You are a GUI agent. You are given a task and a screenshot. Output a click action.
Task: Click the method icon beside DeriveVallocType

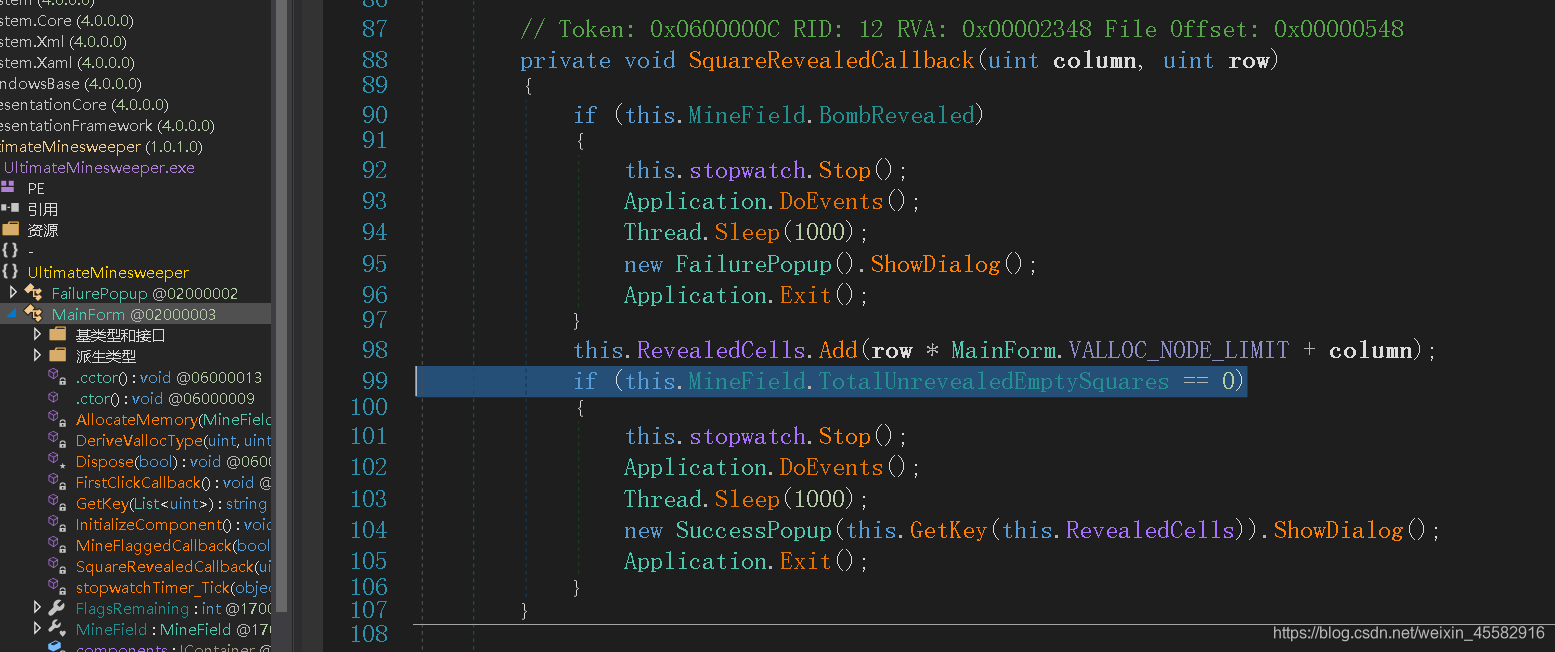pos(58,440)
